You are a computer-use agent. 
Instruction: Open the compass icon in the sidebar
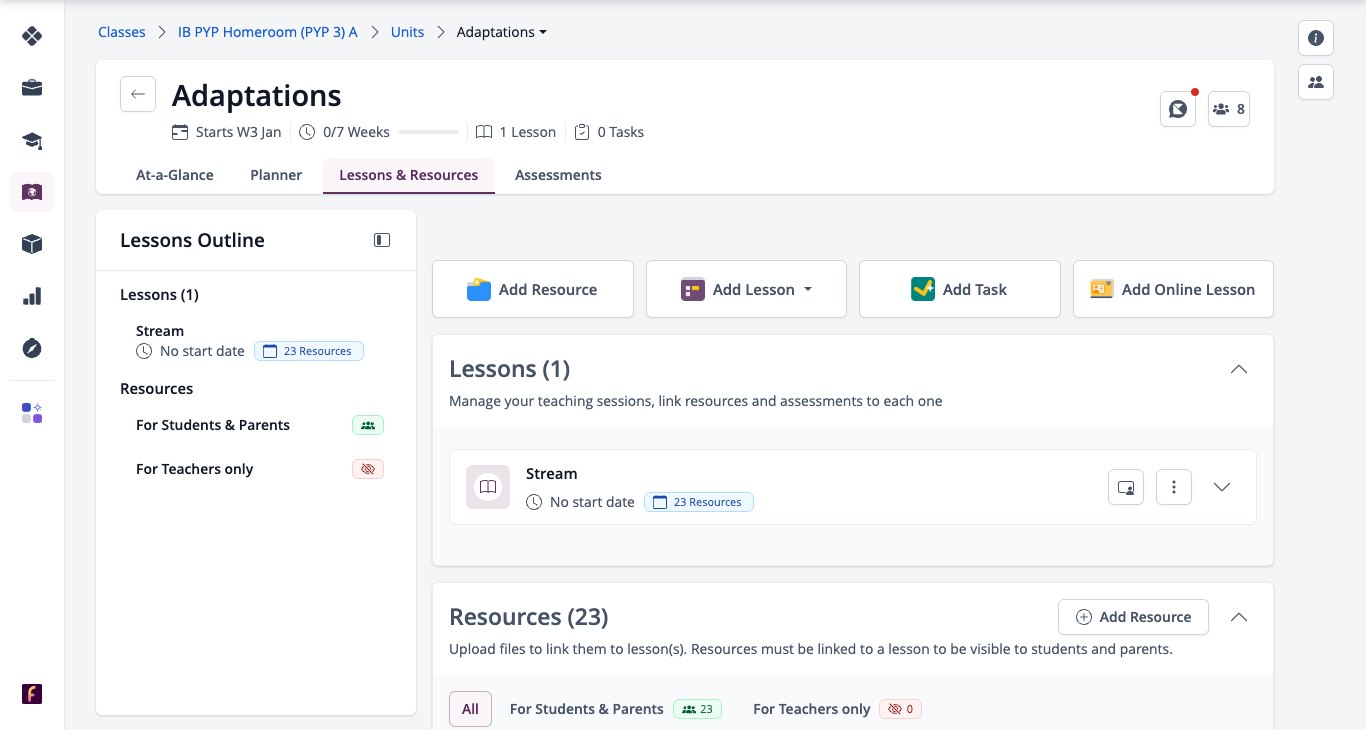pyautogui.click(x=32, y=348)
